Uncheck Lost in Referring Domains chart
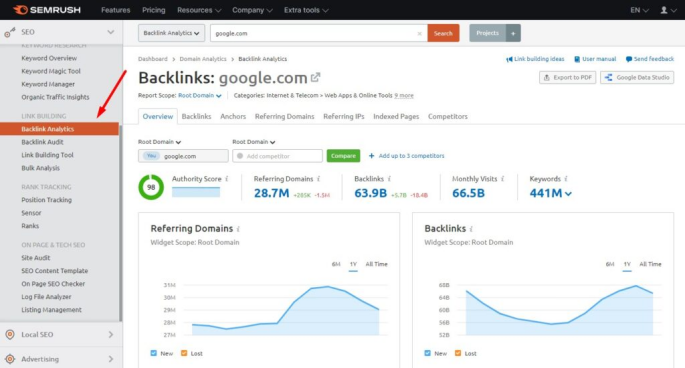685x368 pixels. tap(184, 353)
